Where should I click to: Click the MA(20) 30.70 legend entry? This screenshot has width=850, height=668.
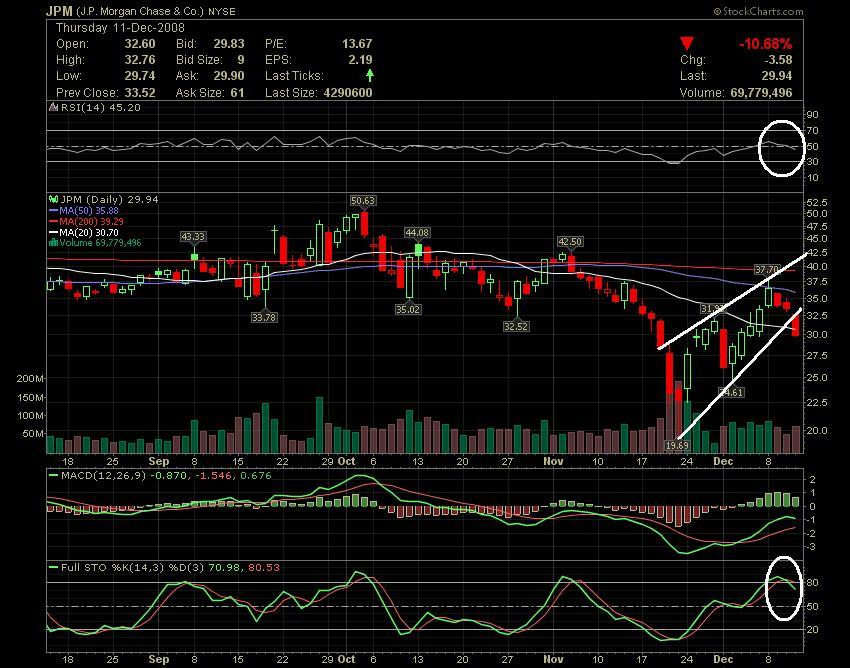pos(84,232)
